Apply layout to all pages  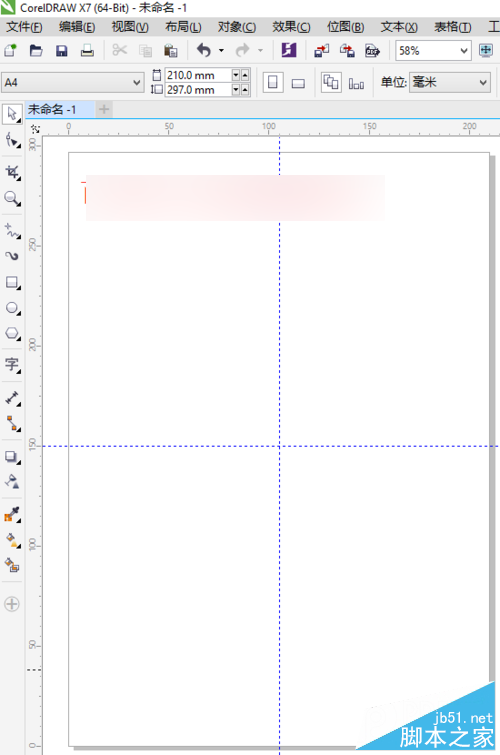pos(331,83)
